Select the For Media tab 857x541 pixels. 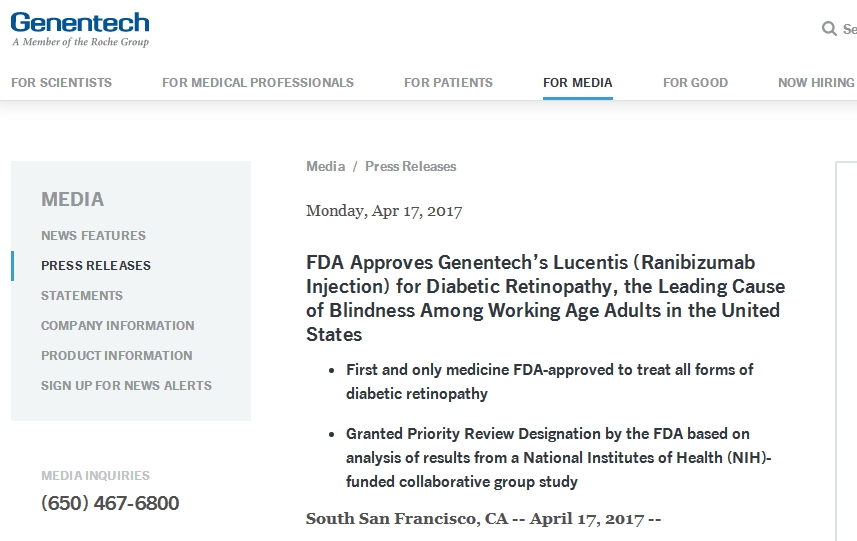point(578,83)
